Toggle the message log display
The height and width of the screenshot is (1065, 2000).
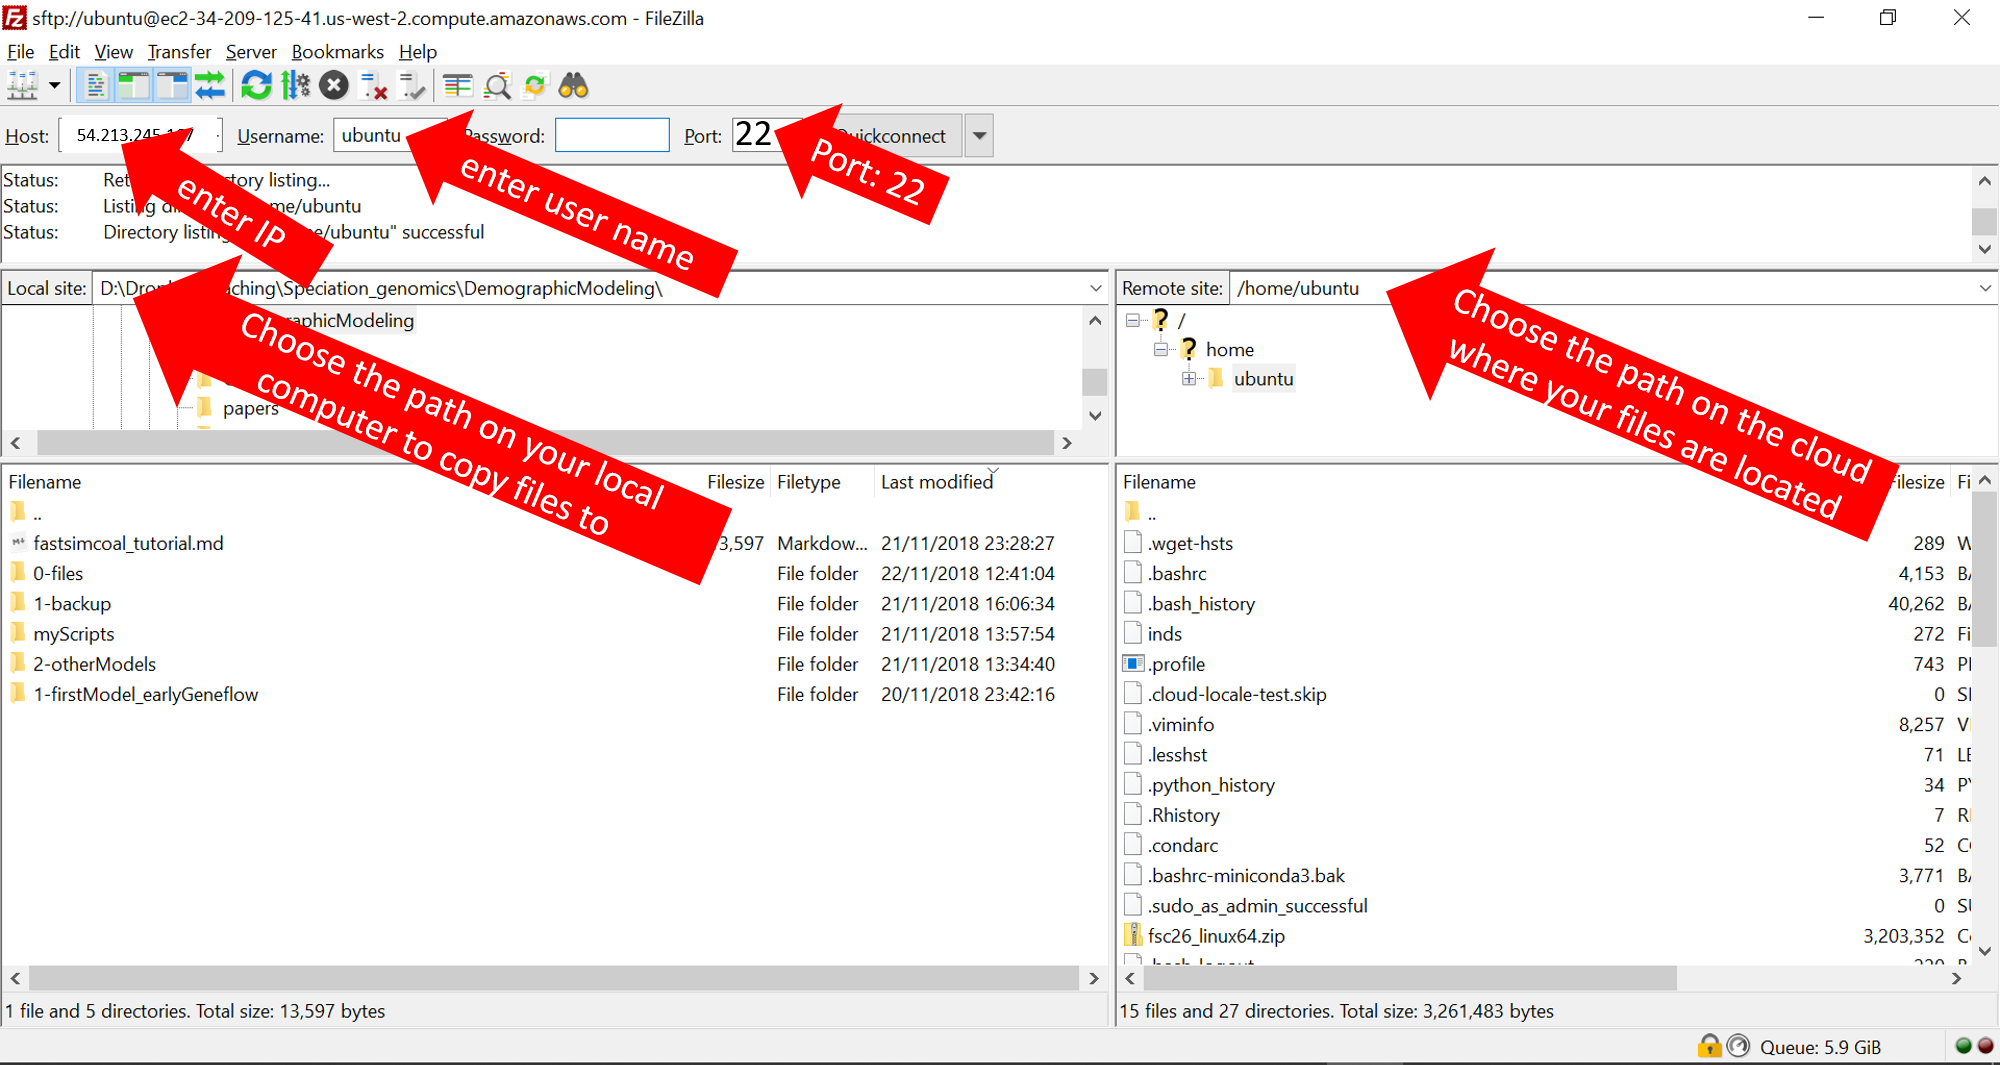click(x=96, y=86)
